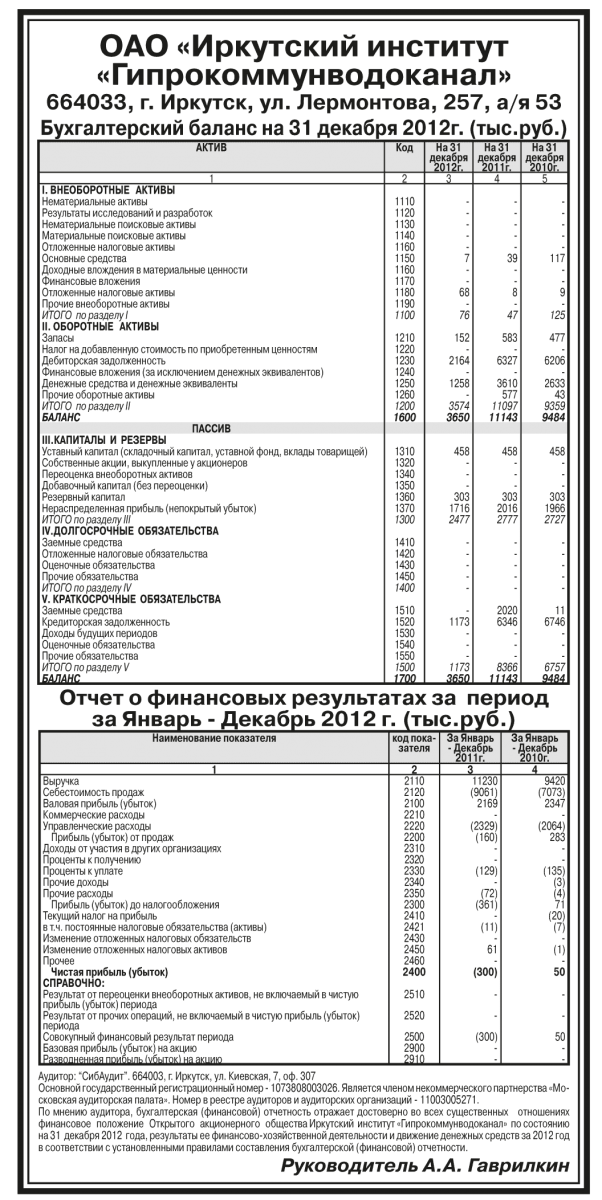This screenshot has width=602, height=1200.
Task: Select the address line with Иркутск, ул. Лермонтова
Action: coord(301,103)
